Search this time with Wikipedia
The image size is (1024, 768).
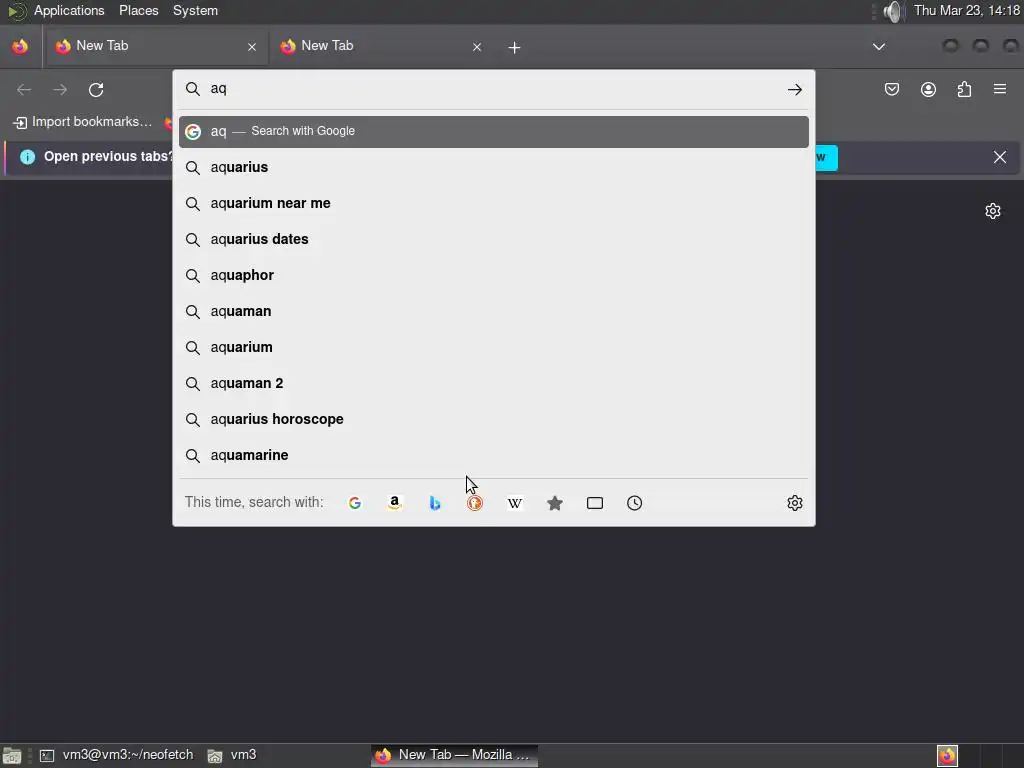(515, 503)
